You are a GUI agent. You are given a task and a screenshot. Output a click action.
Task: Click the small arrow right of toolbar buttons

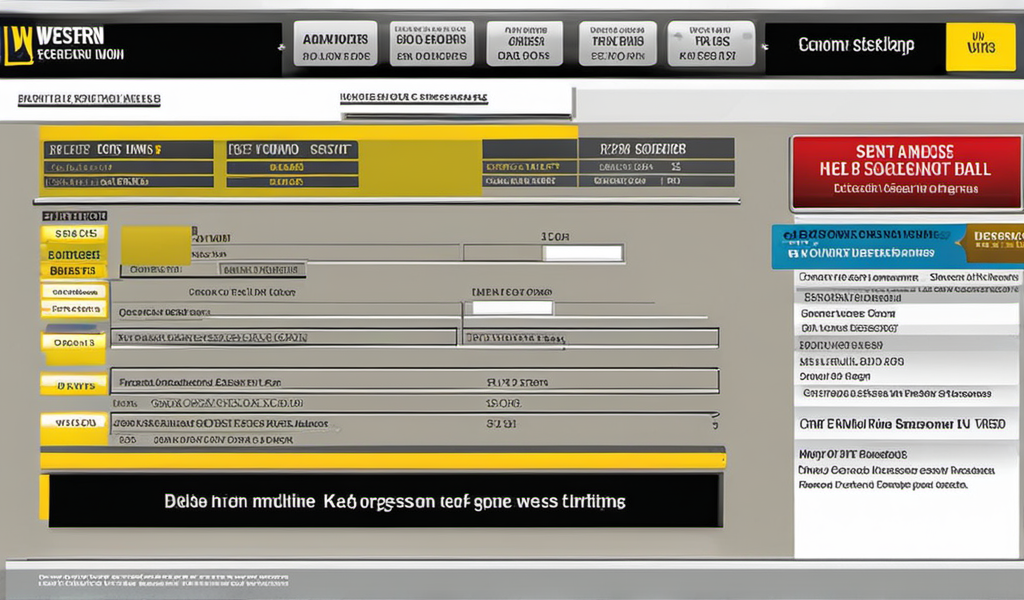[765, 47]
